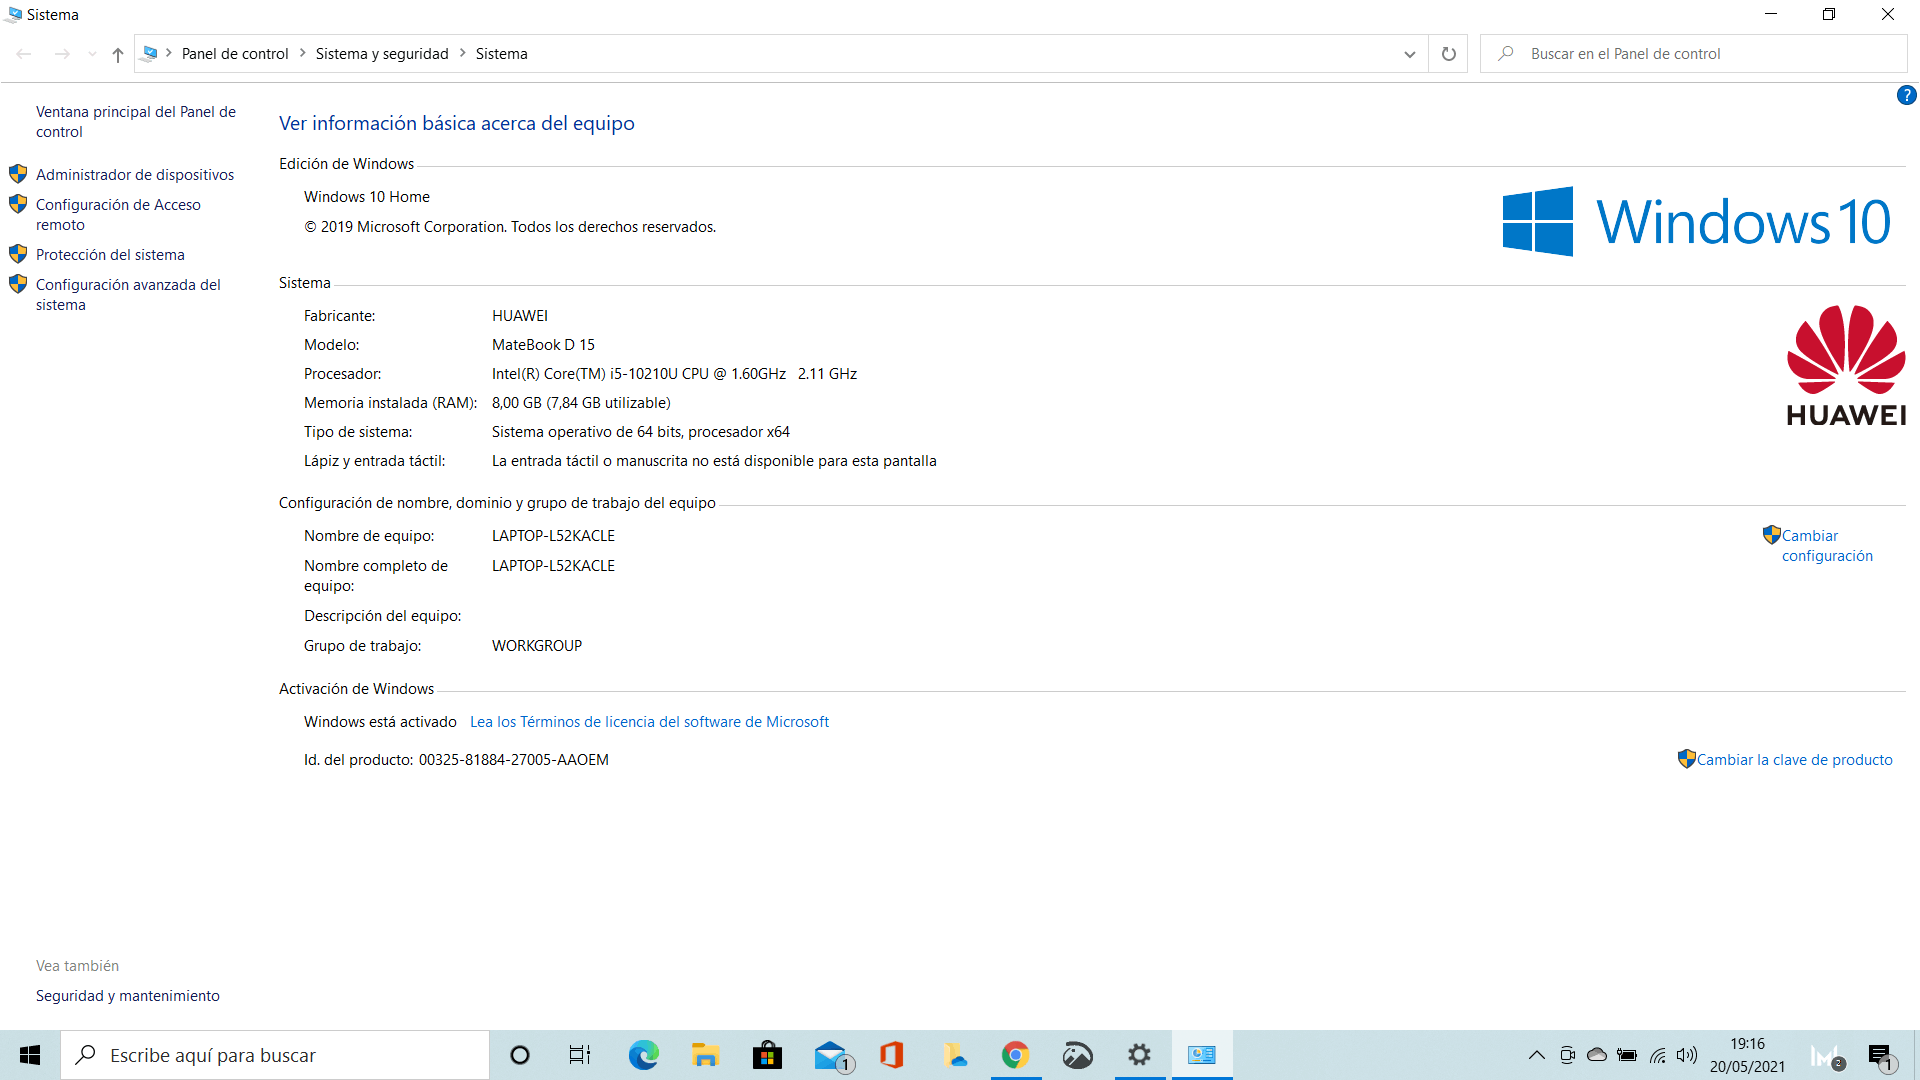
Task: Click the Control Panel search field
Action: pyautogui.click(x=1700, y=54)
